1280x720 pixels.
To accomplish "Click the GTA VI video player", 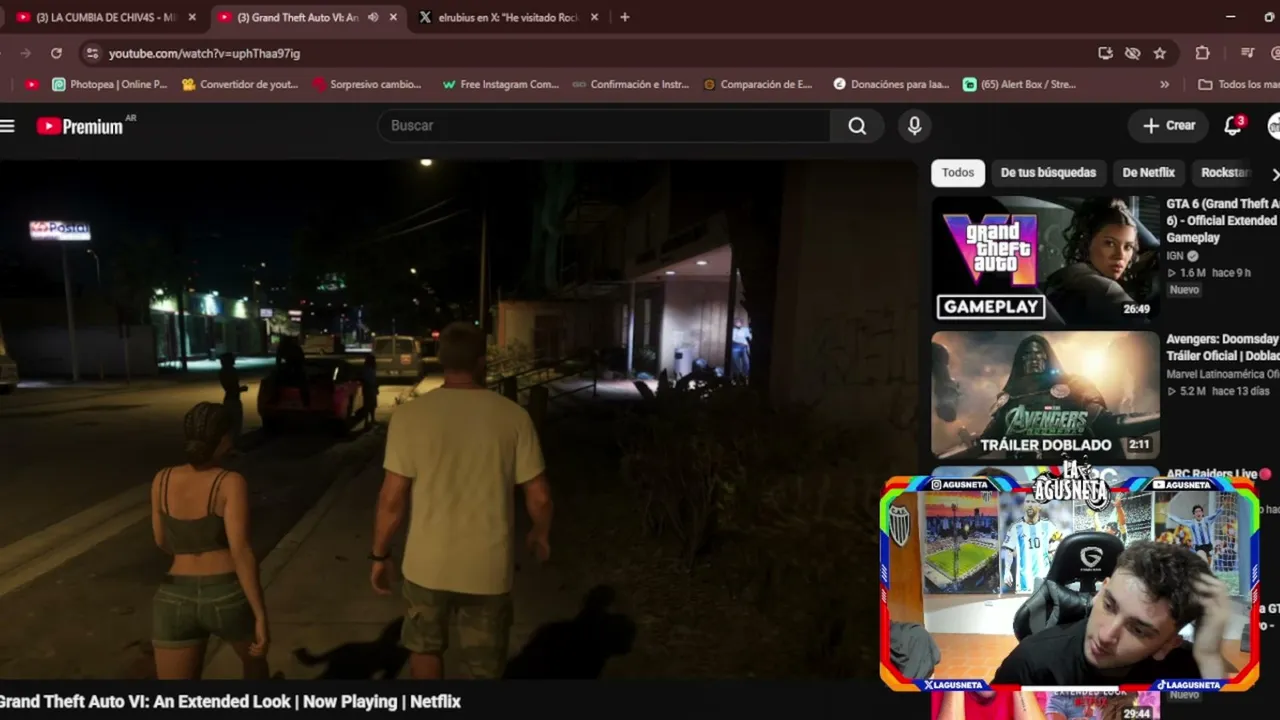I will pyautogui.click(x=457, y=420).
